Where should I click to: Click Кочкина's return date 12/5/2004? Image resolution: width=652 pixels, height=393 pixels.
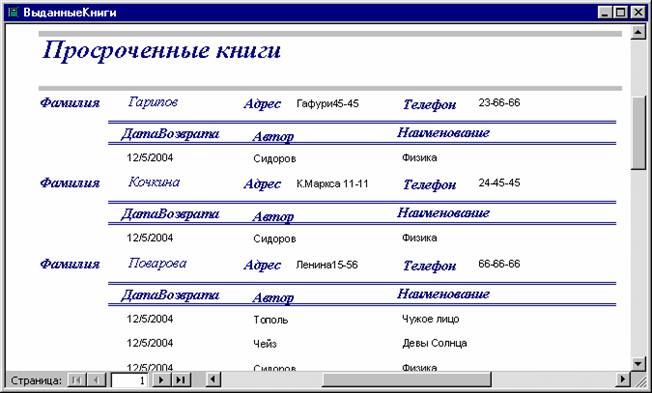click(150, 238)
